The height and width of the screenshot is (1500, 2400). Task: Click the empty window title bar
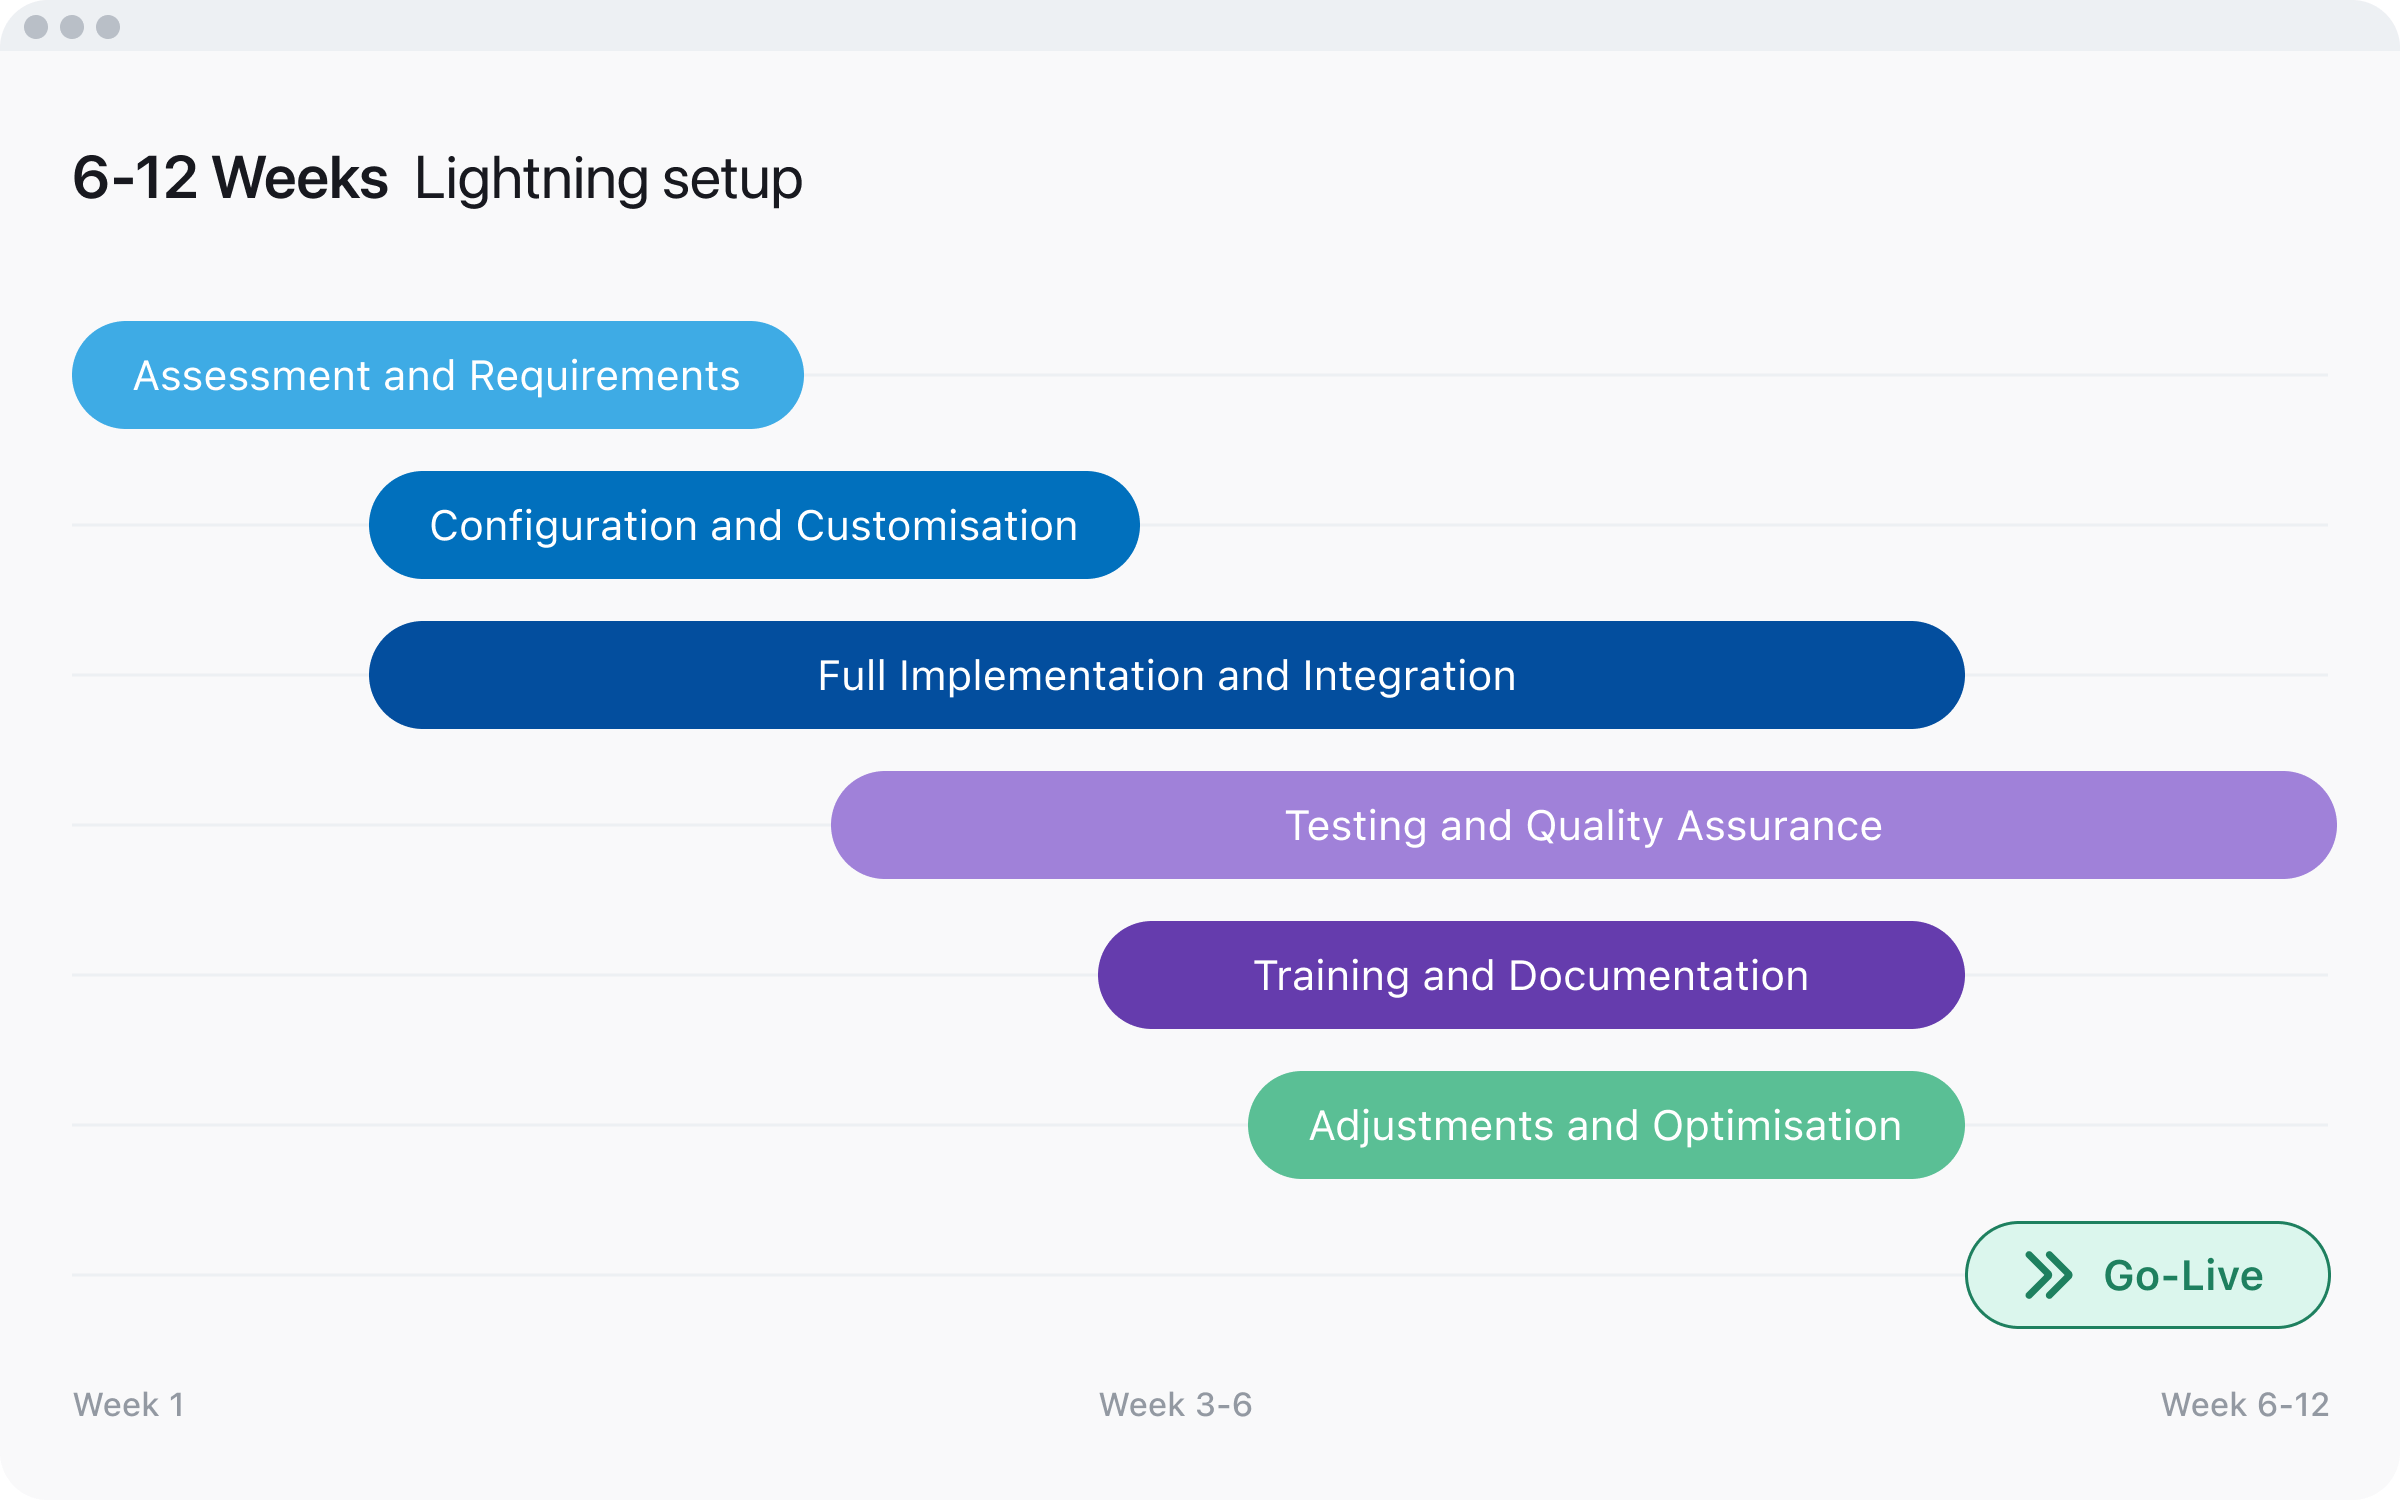click(1200, 26)
